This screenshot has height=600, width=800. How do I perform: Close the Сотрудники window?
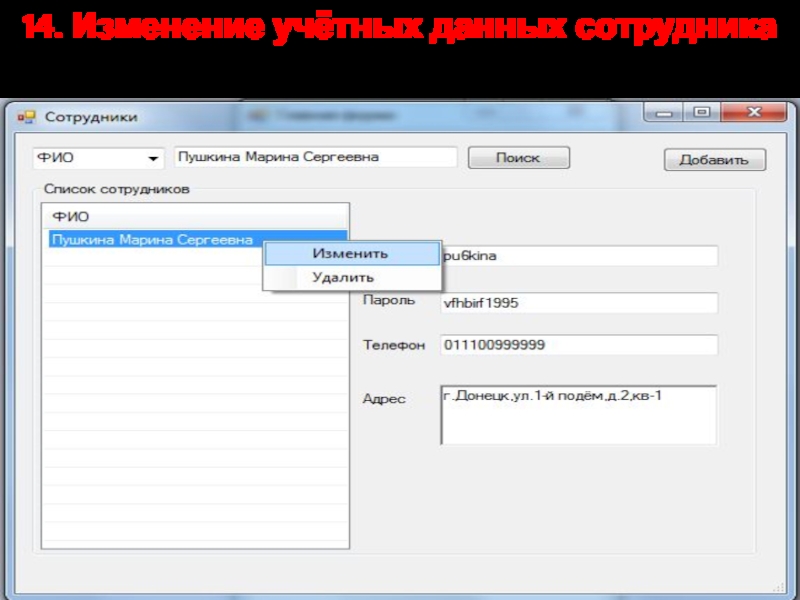point(750,114)
